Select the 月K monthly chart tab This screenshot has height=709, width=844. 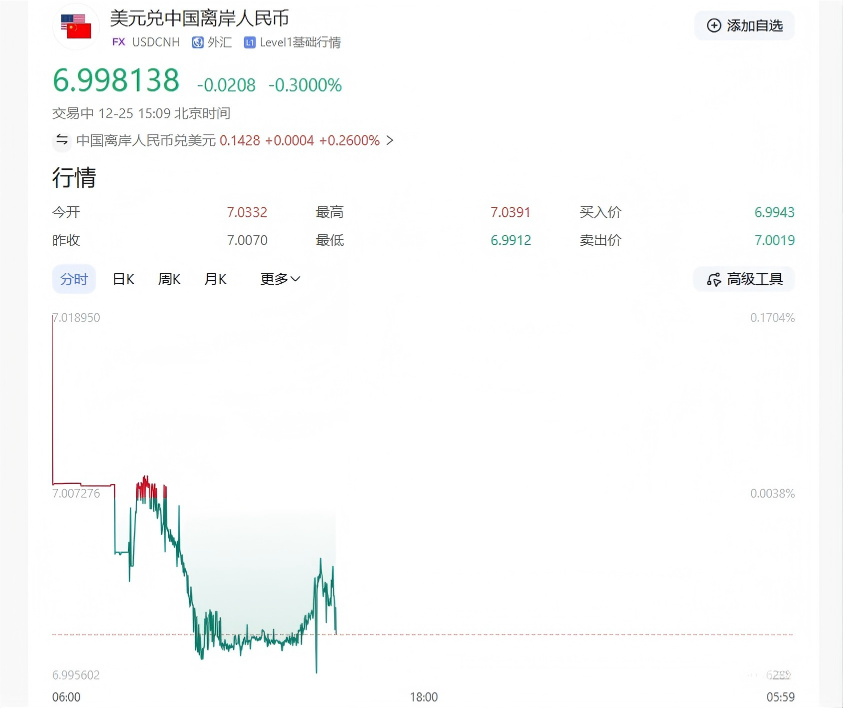point(215,279)
